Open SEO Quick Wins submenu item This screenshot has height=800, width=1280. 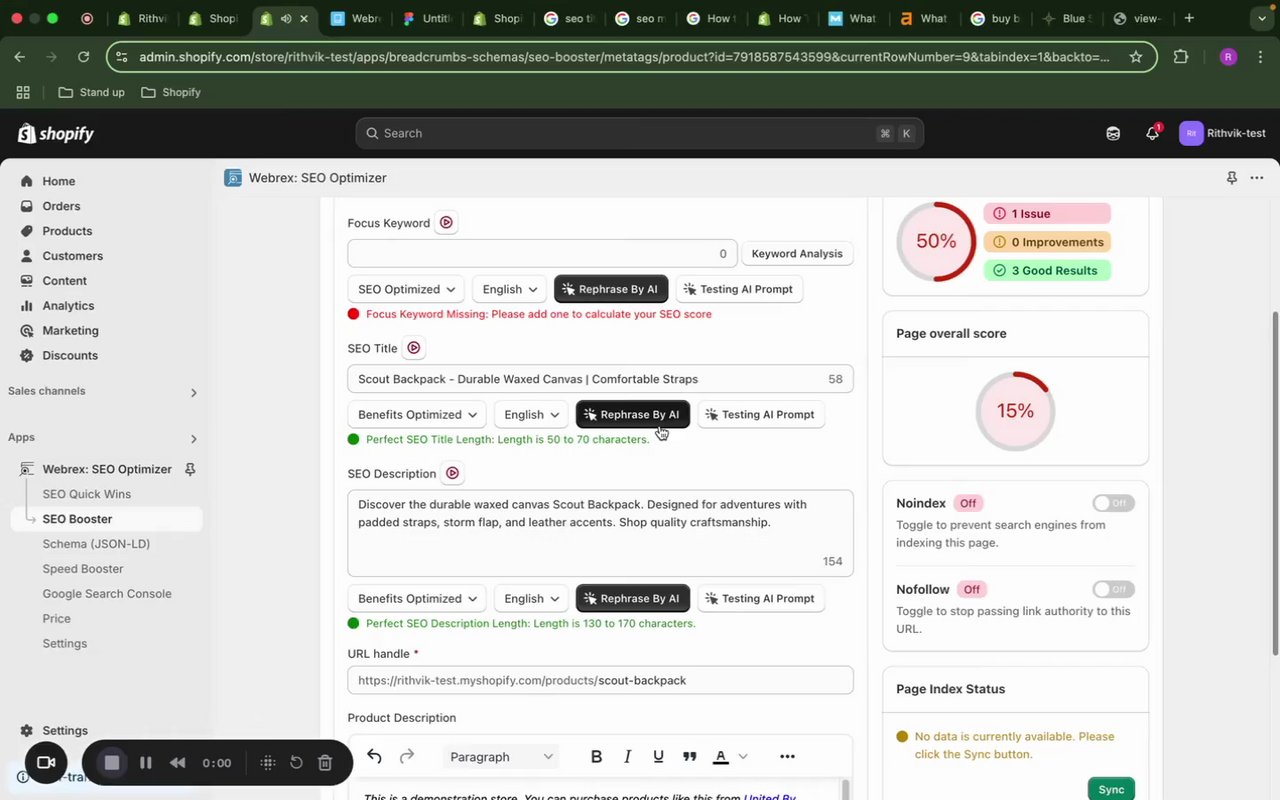point(87,494)
